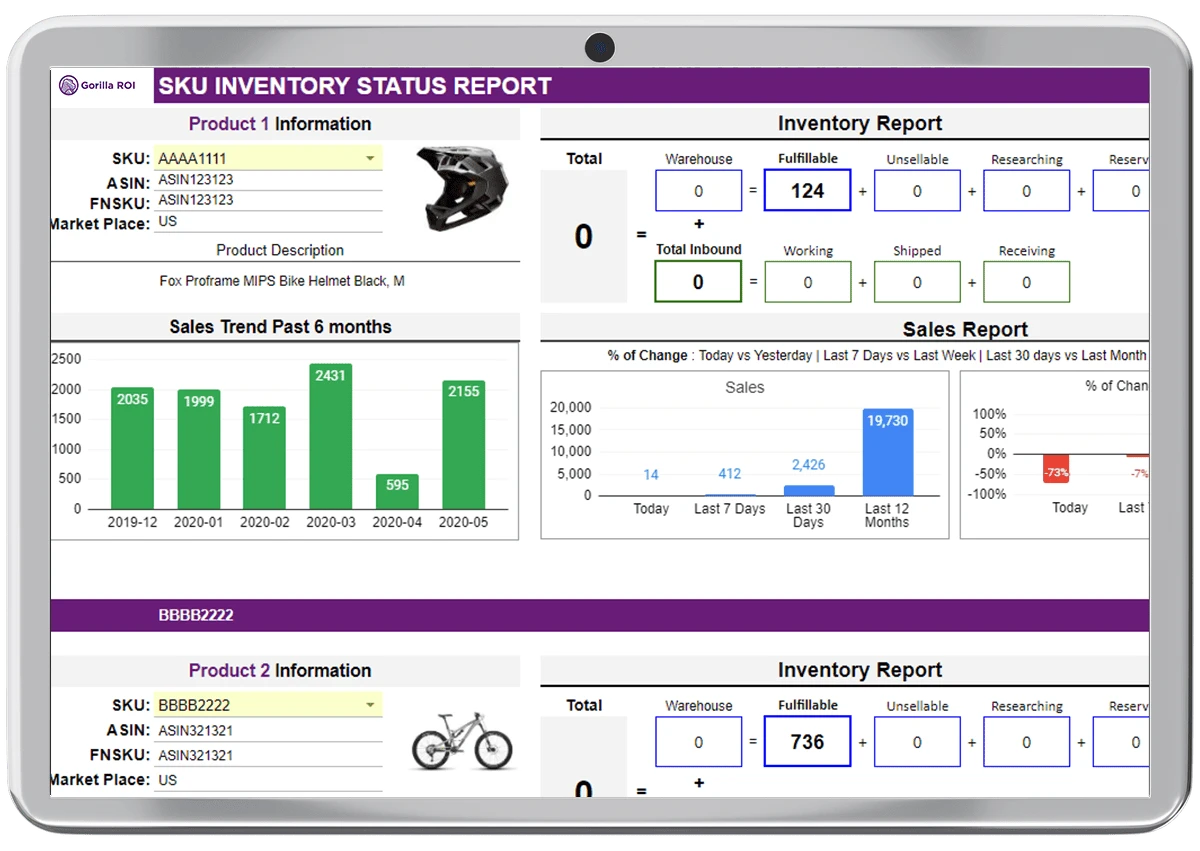The image size is (1200, 851).
Task: Click the red -73% Today bar
Action: 1056,469
